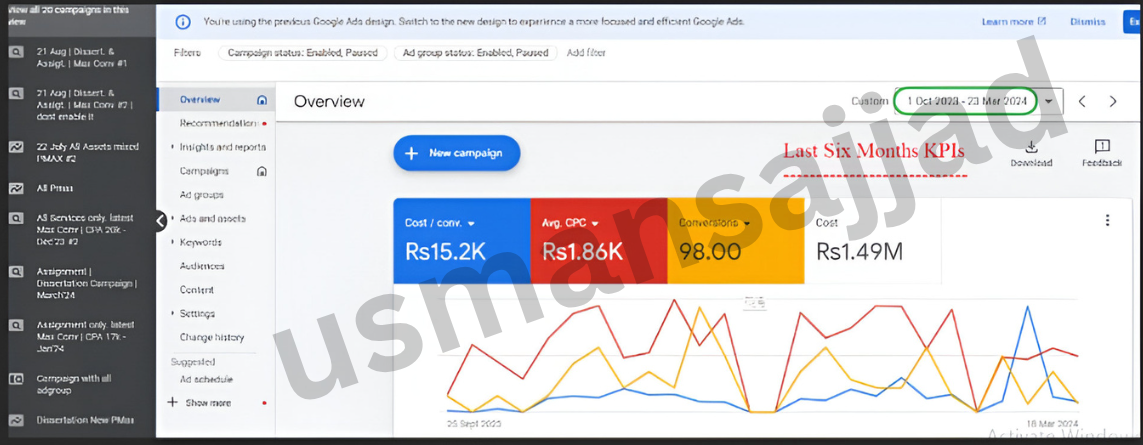Click the info icon in the banner

(183, 22)
